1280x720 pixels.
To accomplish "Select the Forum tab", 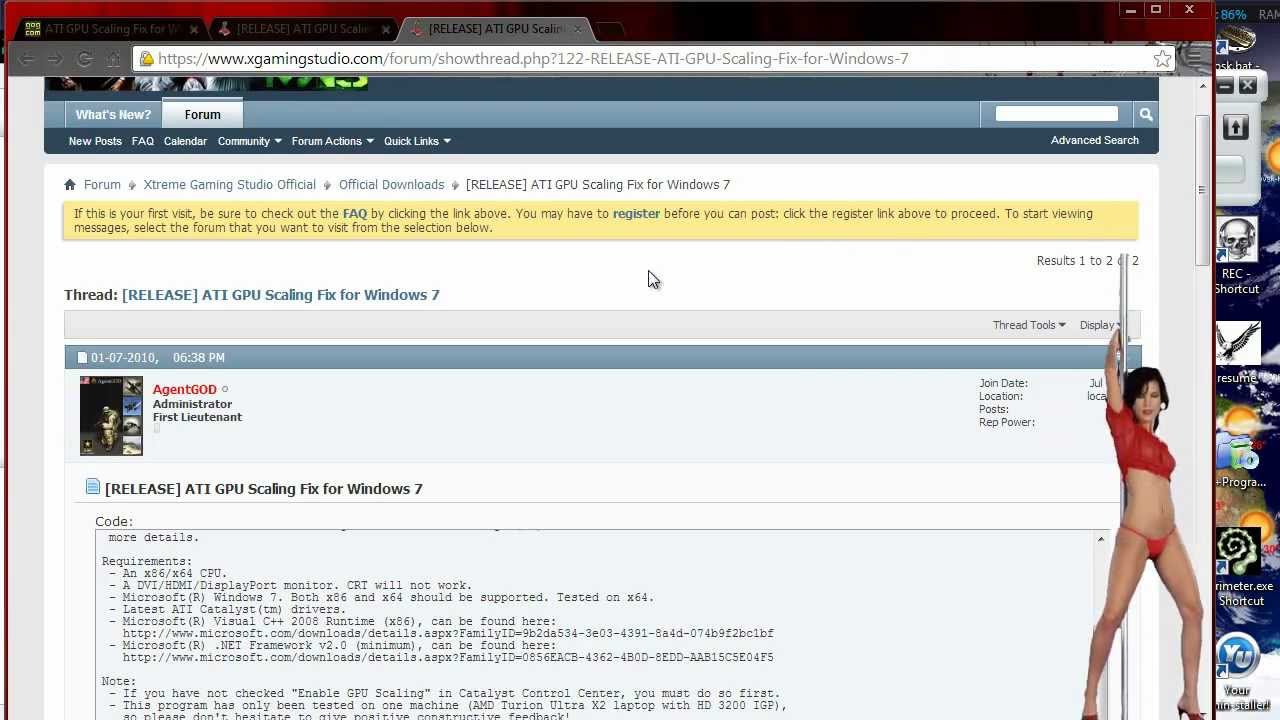I will 202,114.
